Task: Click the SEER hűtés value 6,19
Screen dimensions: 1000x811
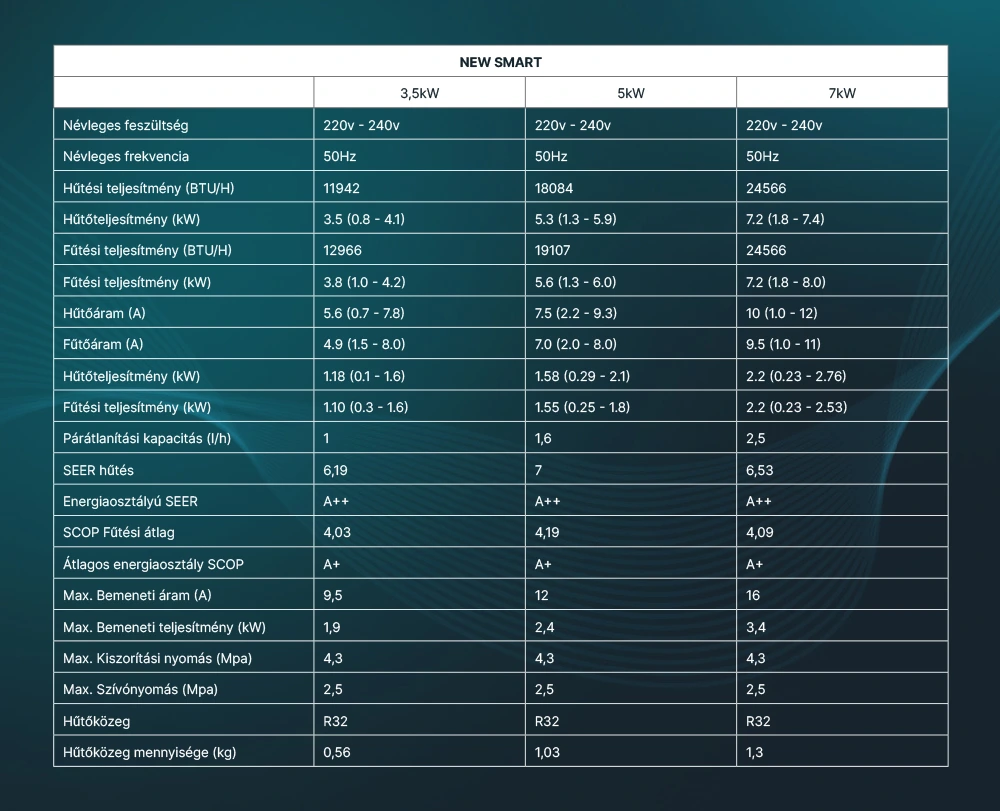Action: [x=337, y=470]
